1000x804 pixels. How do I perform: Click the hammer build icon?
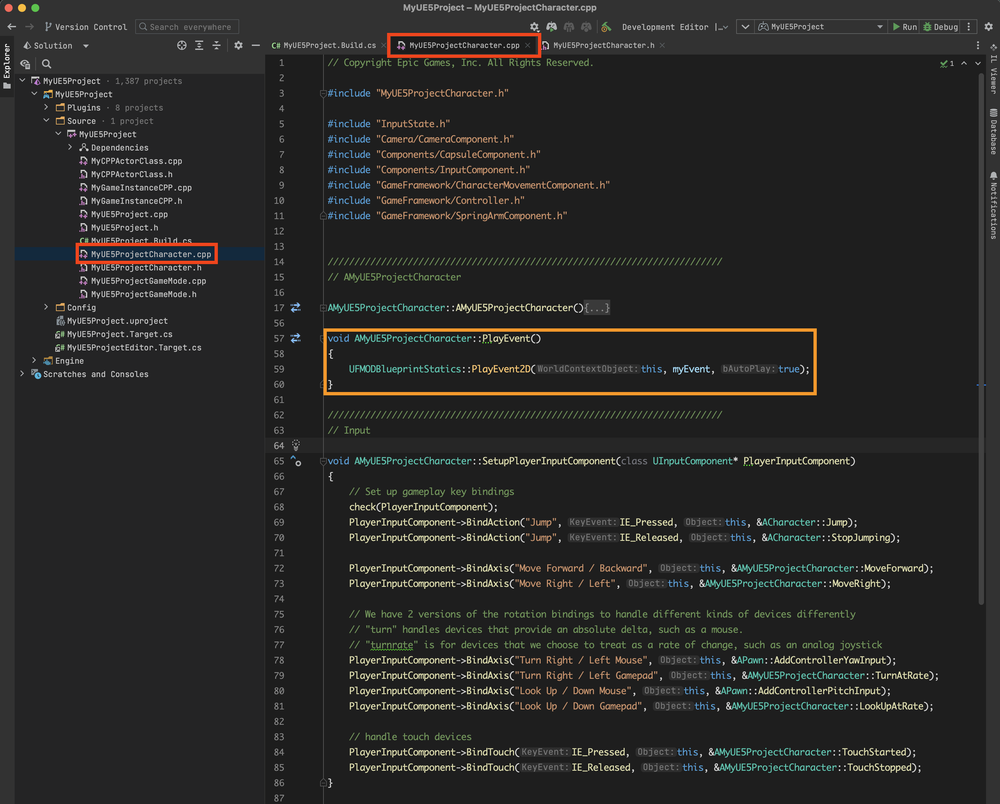point(606,27)
